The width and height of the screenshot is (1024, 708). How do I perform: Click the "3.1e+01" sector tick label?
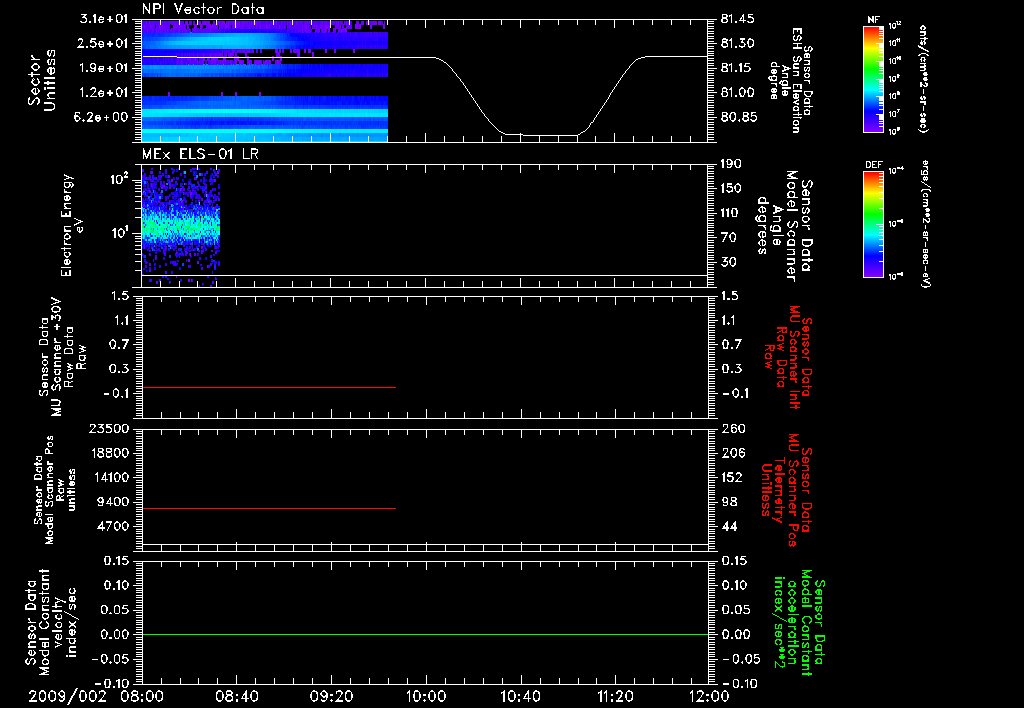(x=104, y=19)
